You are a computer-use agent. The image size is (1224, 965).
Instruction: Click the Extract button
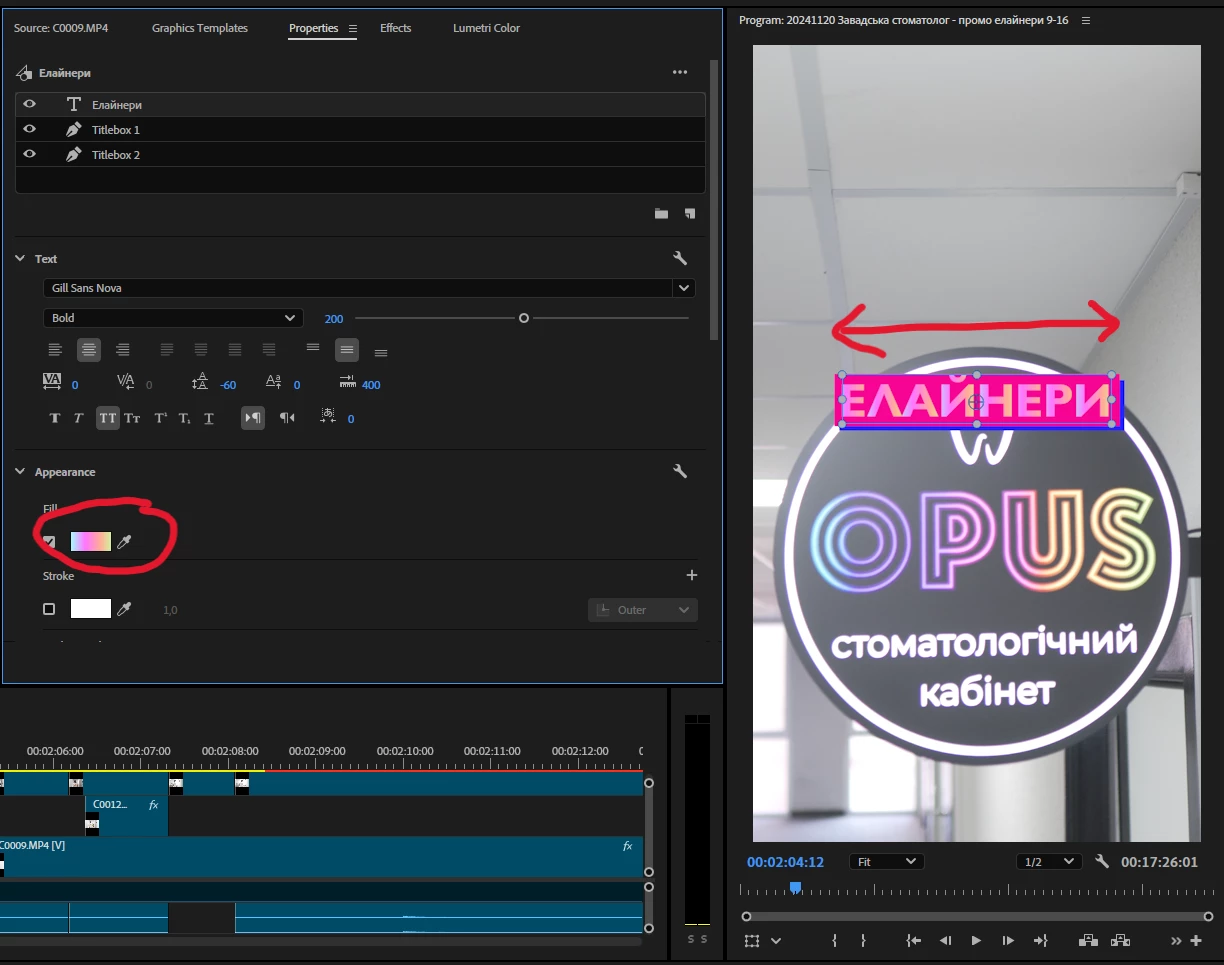click(1120, 940)
